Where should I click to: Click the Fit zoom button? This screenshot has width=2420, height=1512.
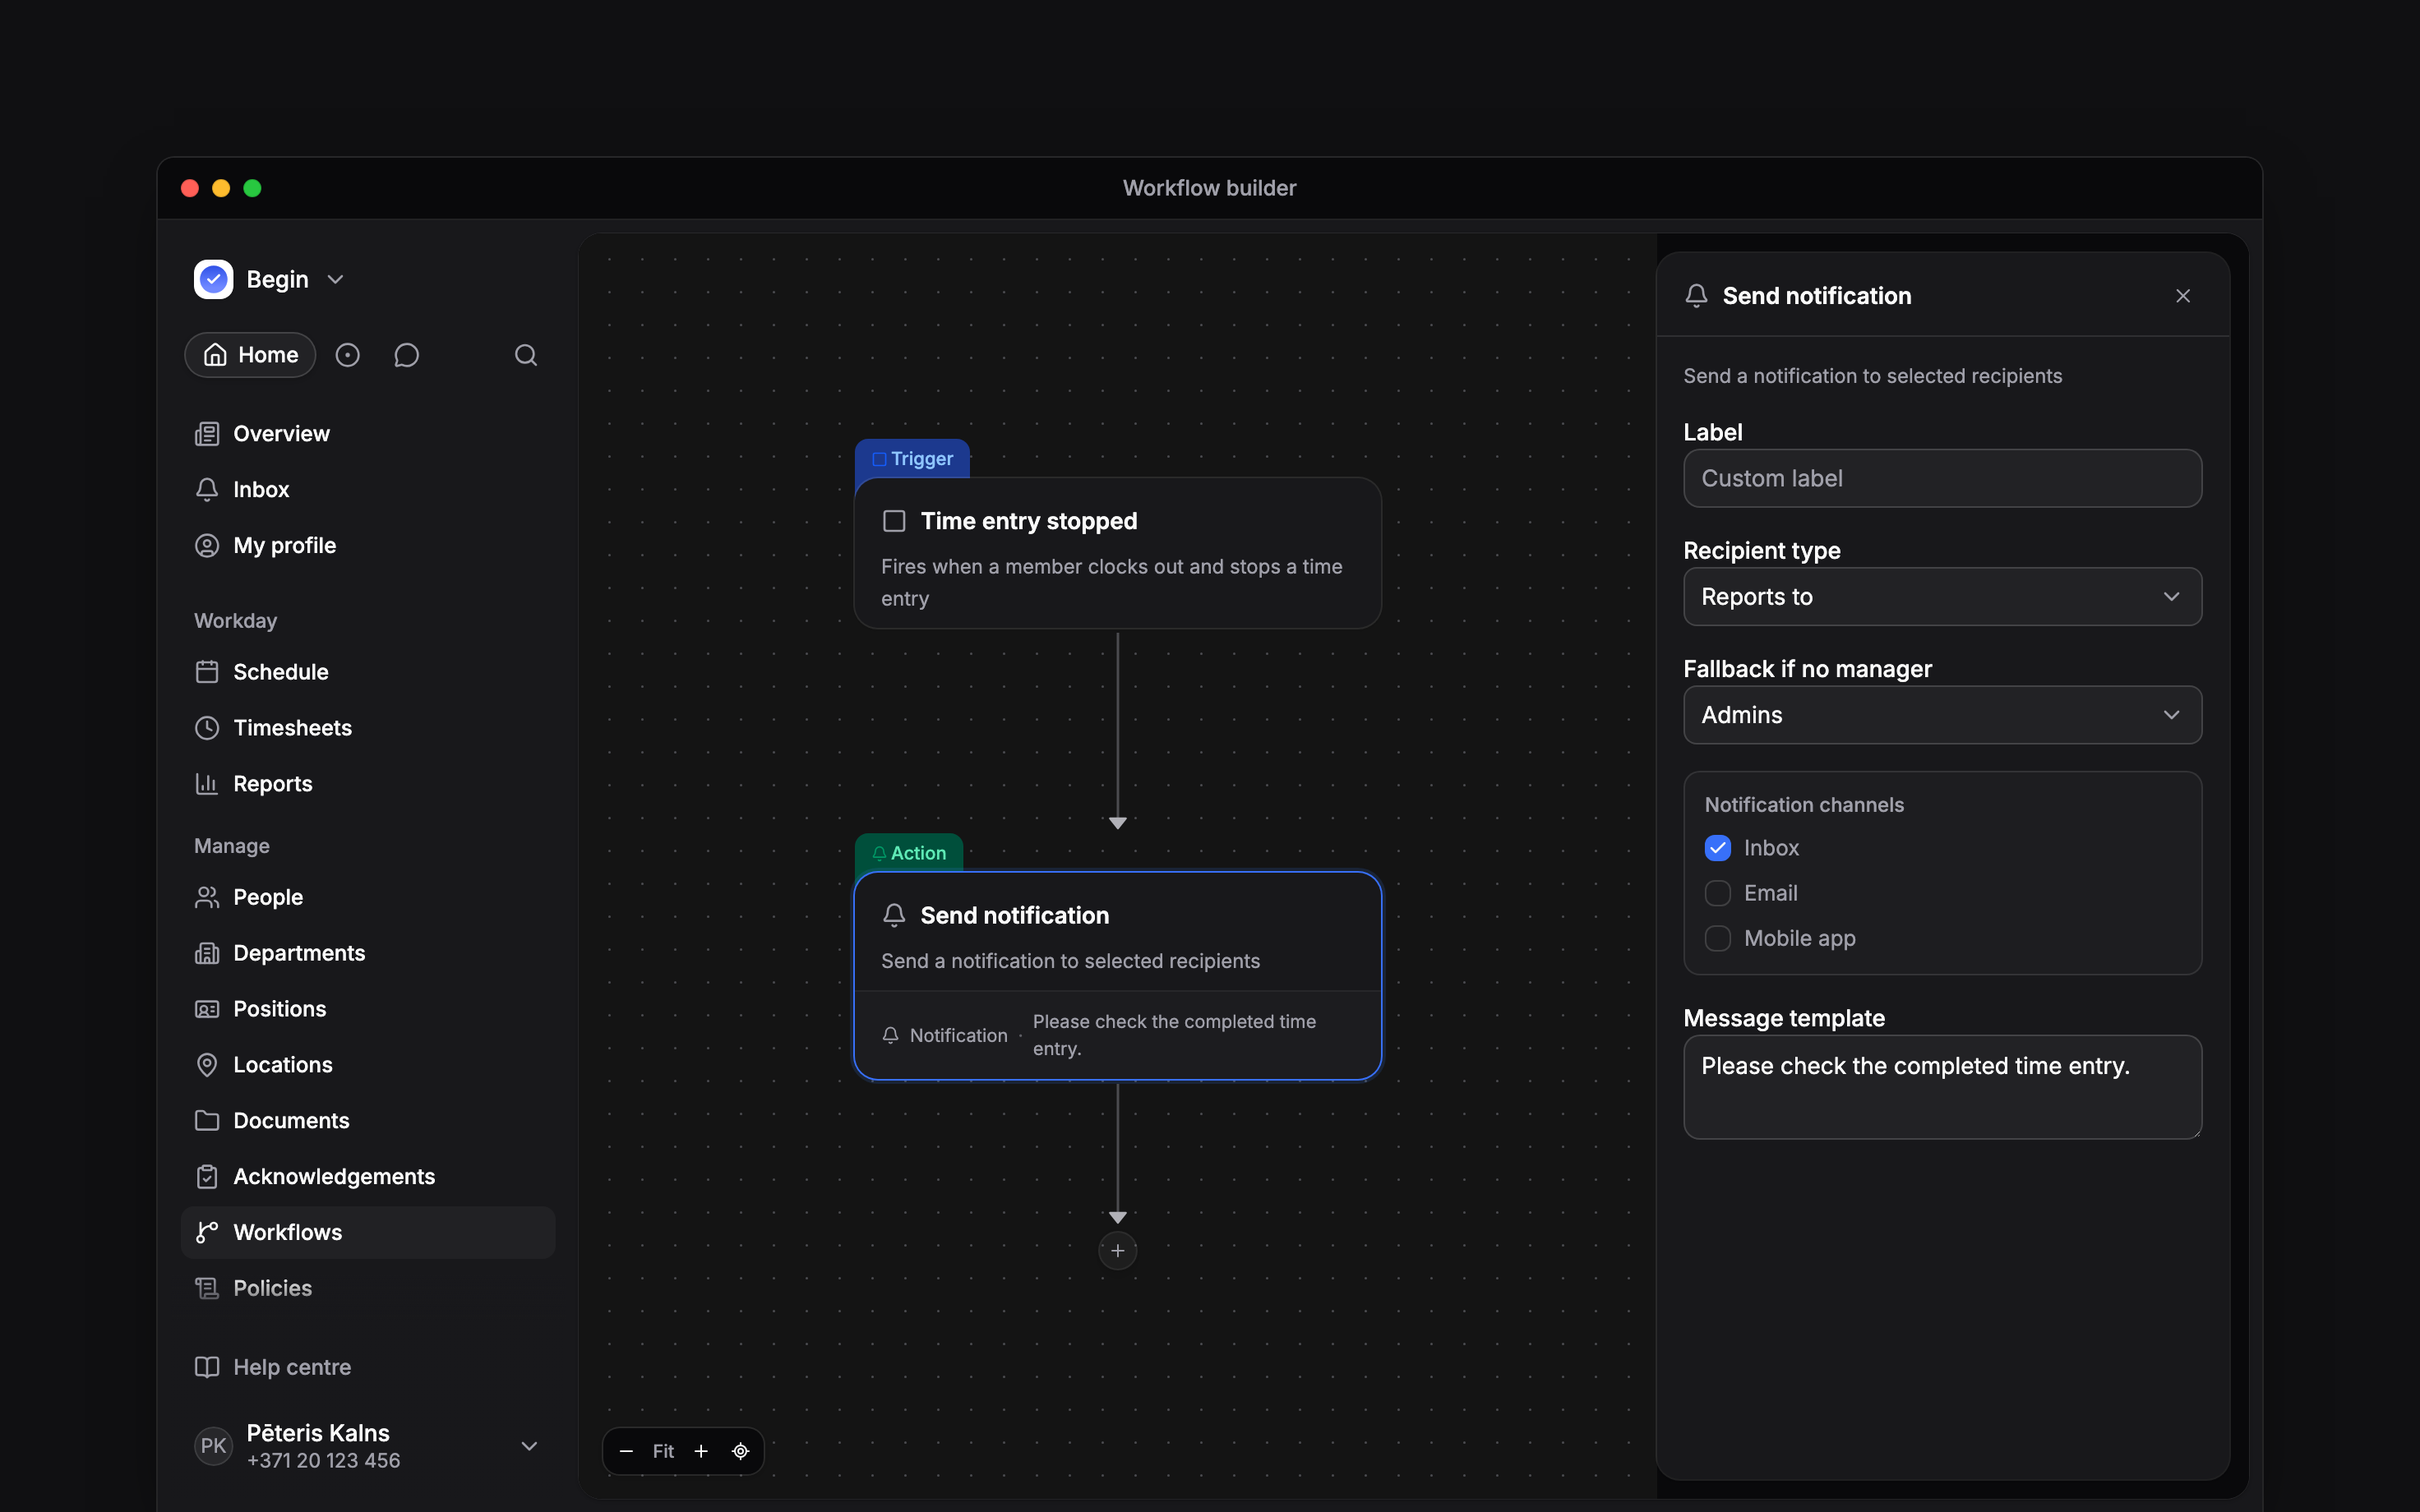[663, 1451]
